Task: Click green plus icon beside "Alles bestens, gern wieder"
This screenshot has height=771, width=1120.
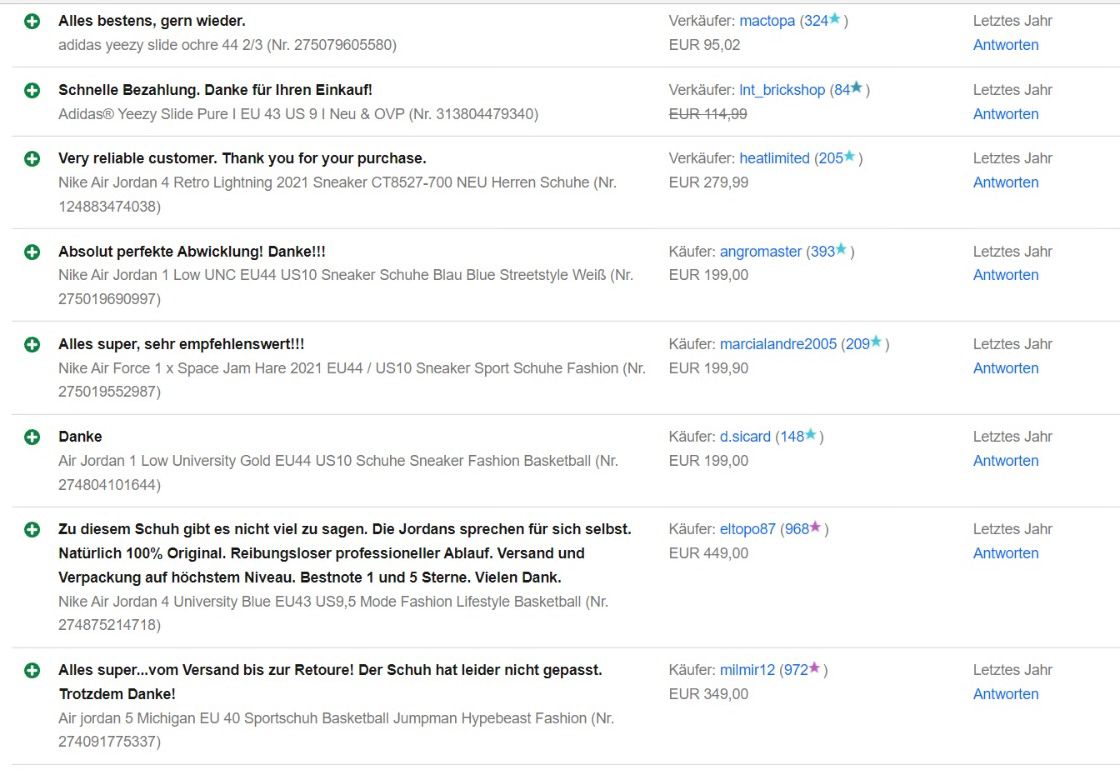Action: pyautogui.click(x=32, y=21)
